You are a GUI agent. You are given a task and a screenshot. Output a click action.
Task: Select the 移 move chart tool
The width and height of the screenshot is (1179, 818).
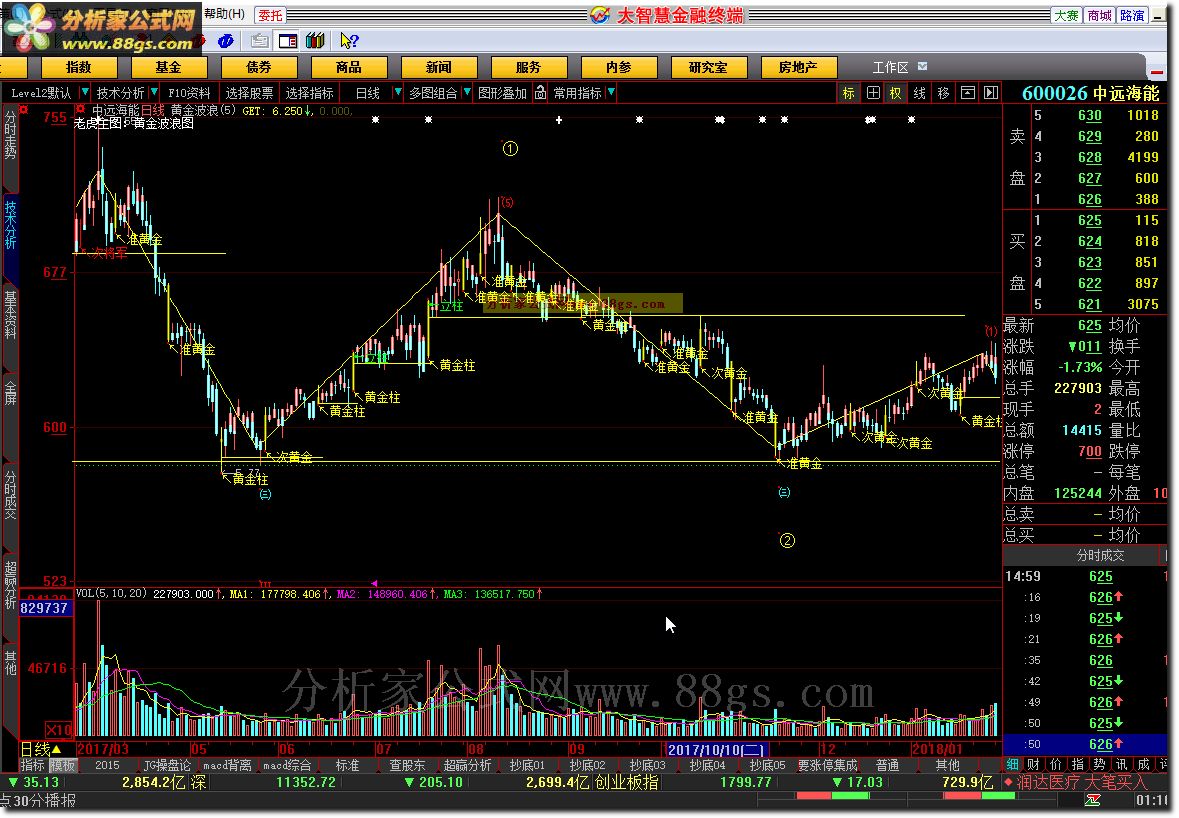944,92
